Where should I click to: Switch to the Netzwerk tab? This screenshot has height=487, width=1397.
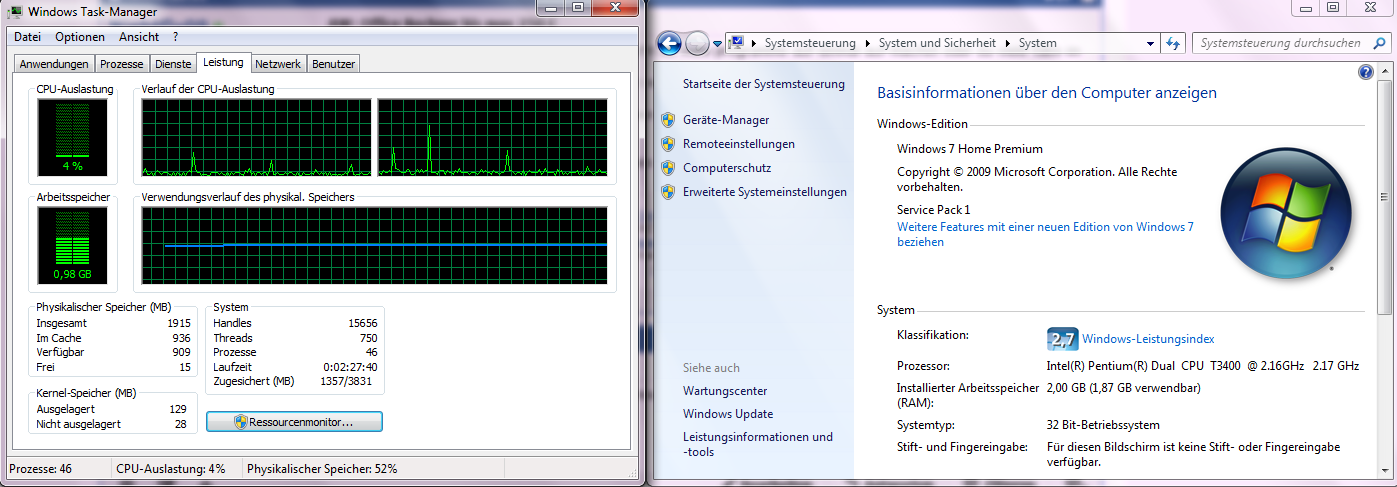coord(278,64)
